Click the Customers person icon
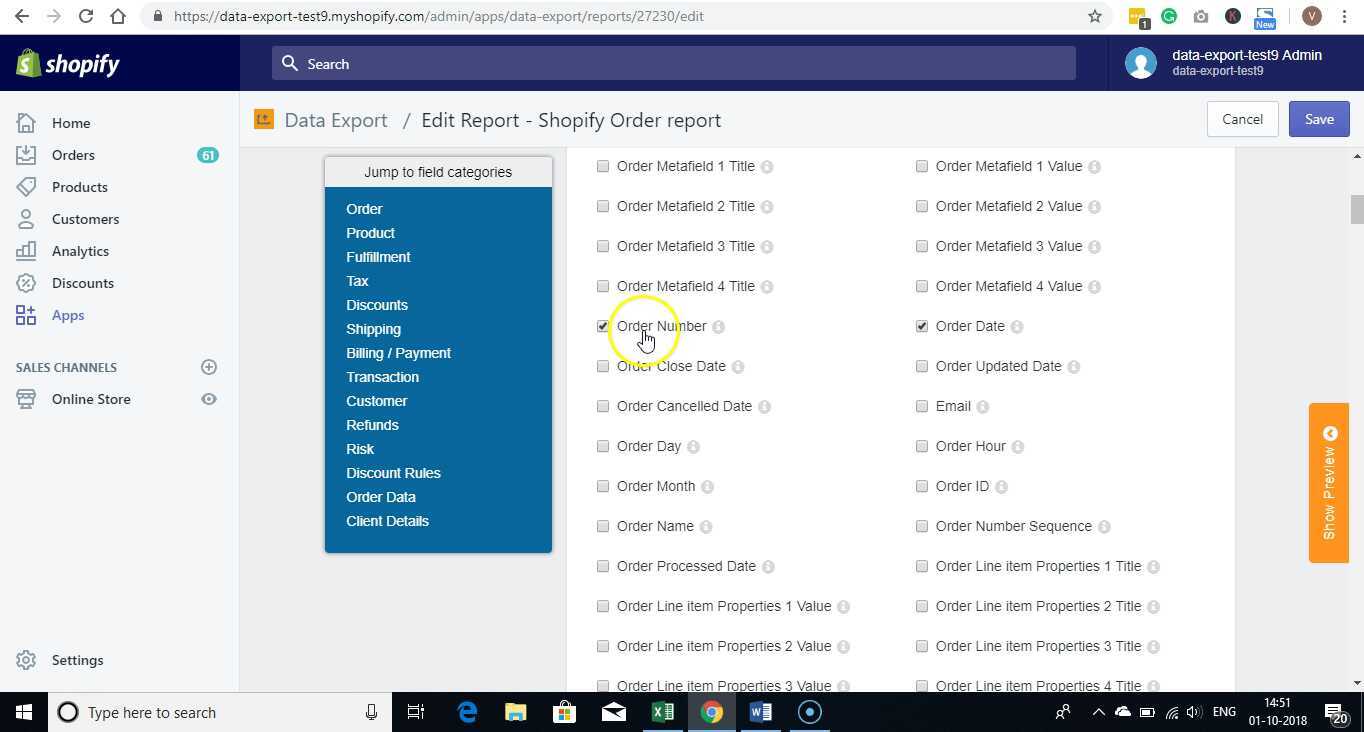Screen dimensions: 1364x732 coord(26,219)
